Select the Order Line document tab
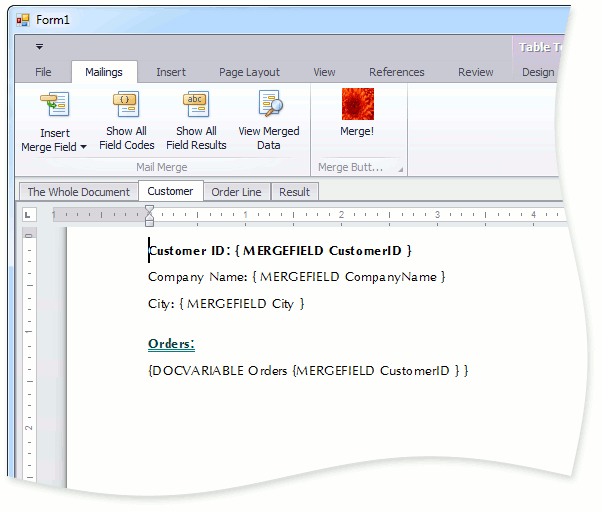This screenshot has height=511, width=601. pos(236,192)
